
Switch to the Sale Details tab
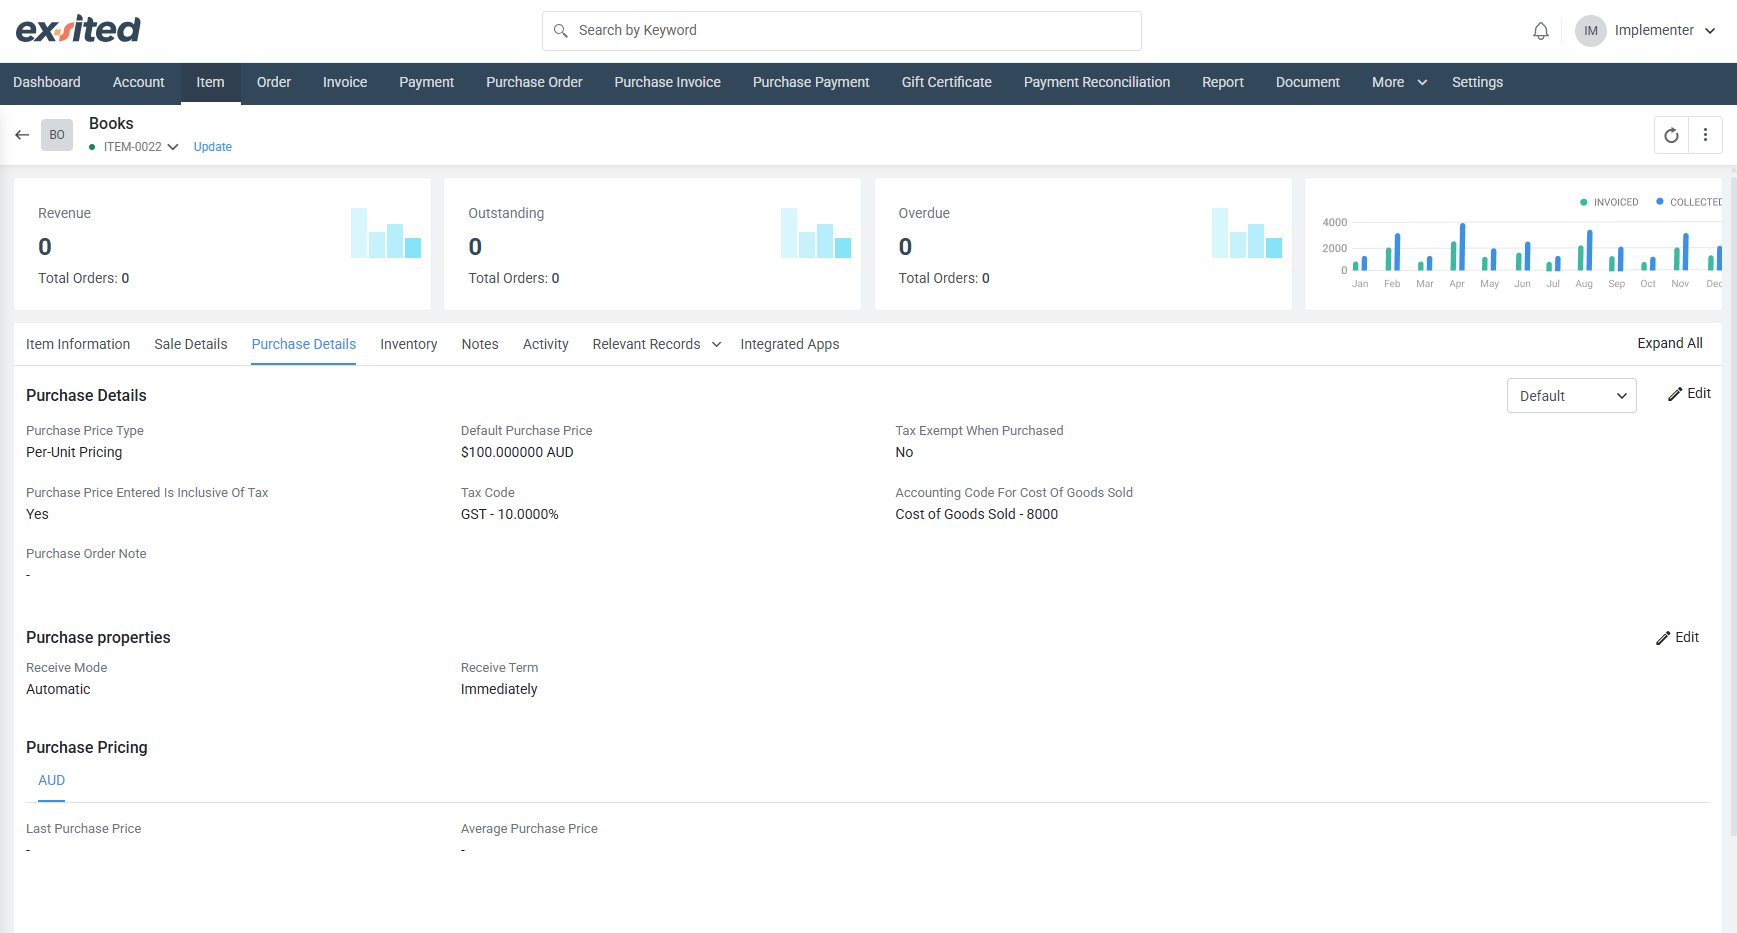coord(191,344)
